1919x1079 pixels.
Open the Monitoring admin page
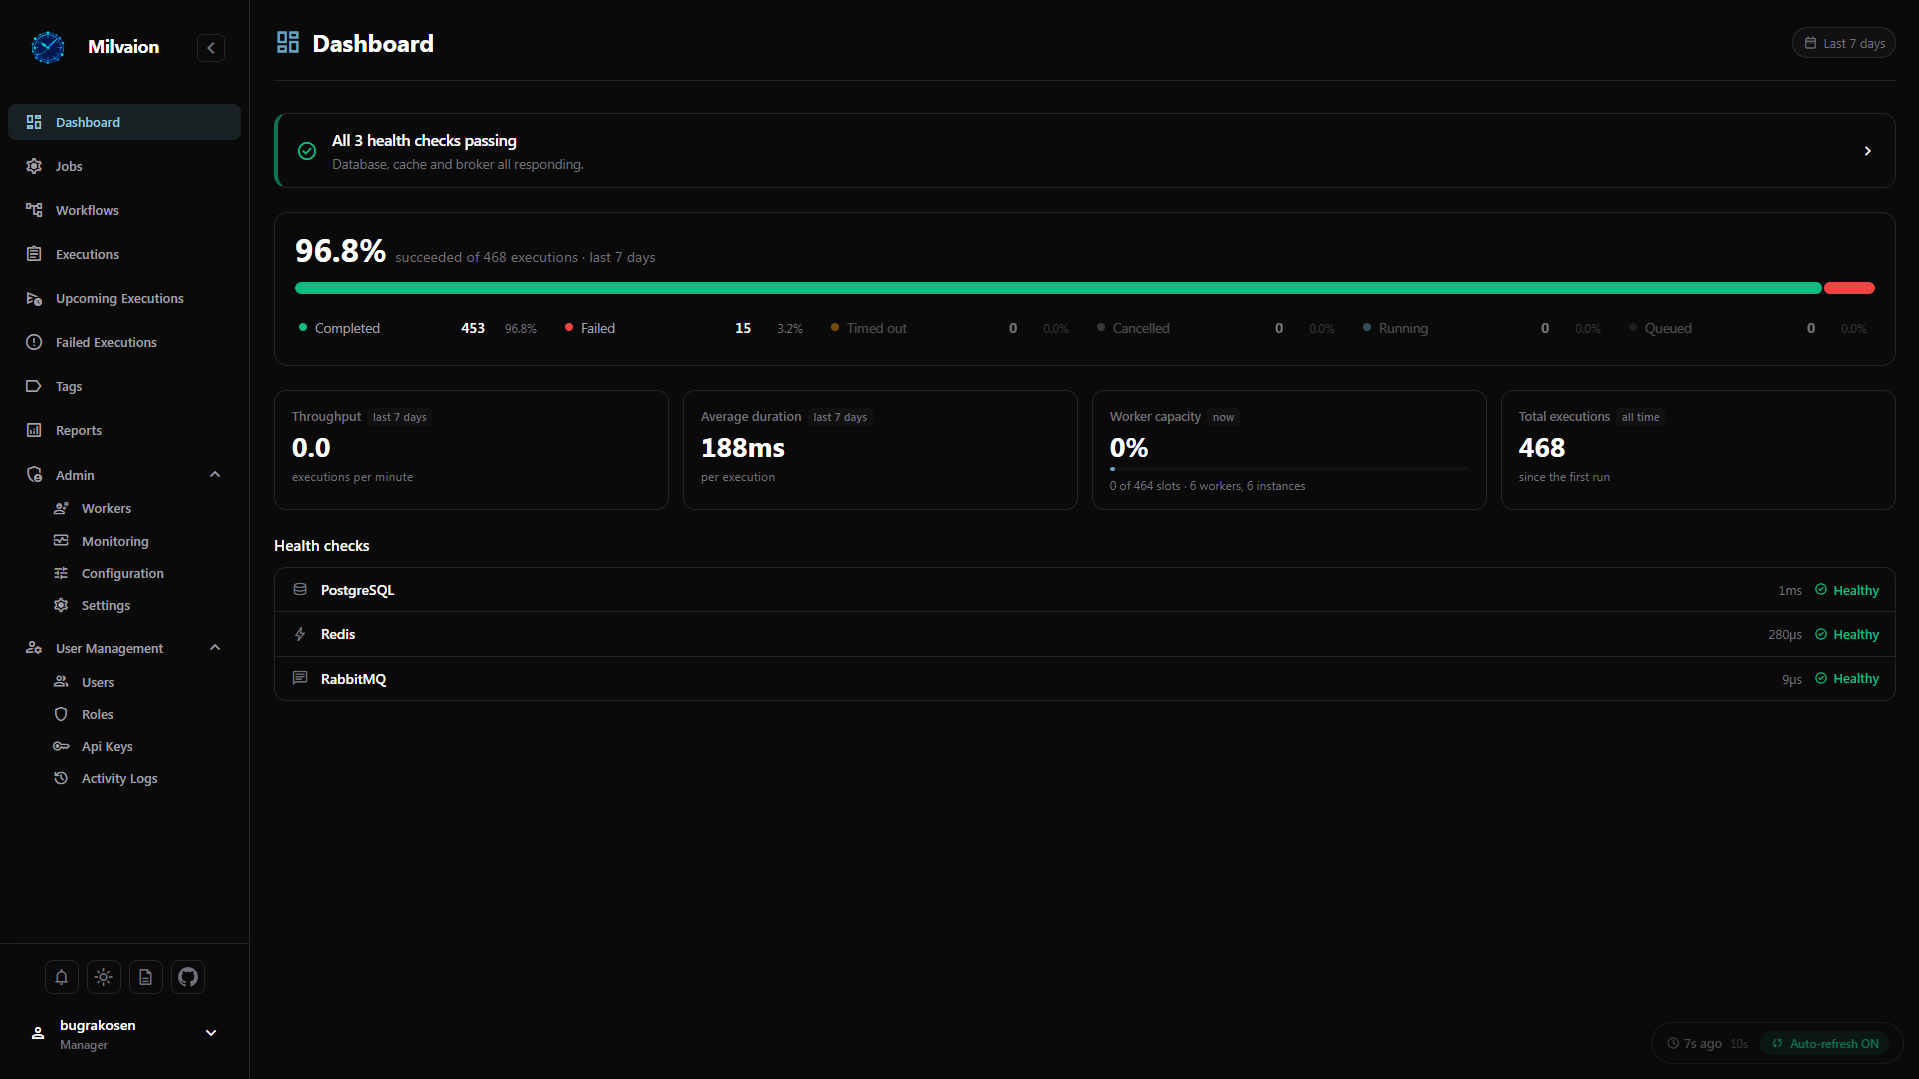115,541
